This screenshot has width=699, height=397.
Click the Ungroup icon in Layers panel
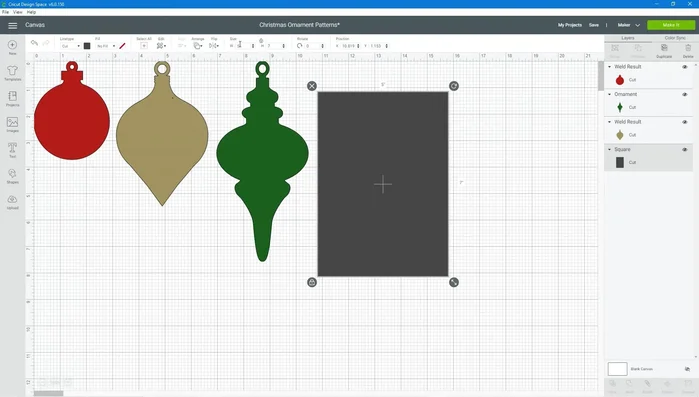(638, 48)
